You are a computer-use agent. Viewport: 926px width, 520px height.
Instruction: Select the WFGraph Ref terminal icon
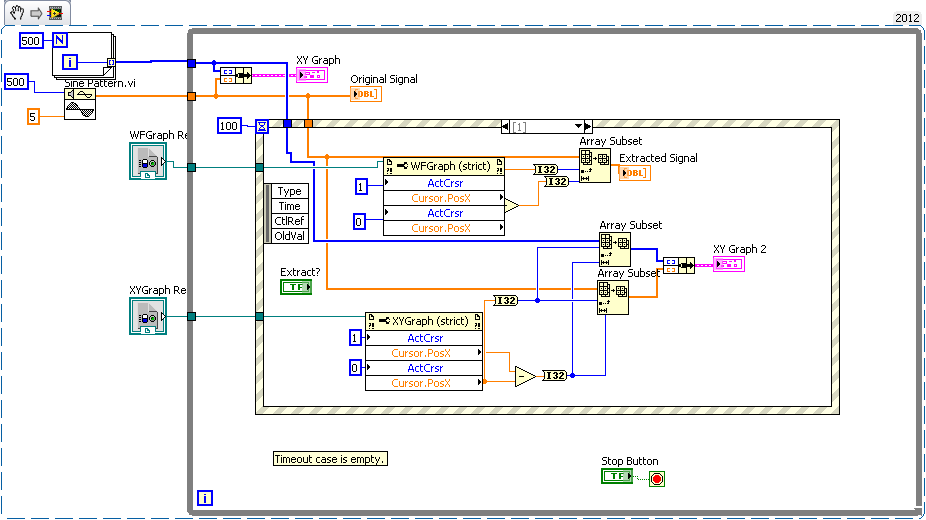click(148, 161)
